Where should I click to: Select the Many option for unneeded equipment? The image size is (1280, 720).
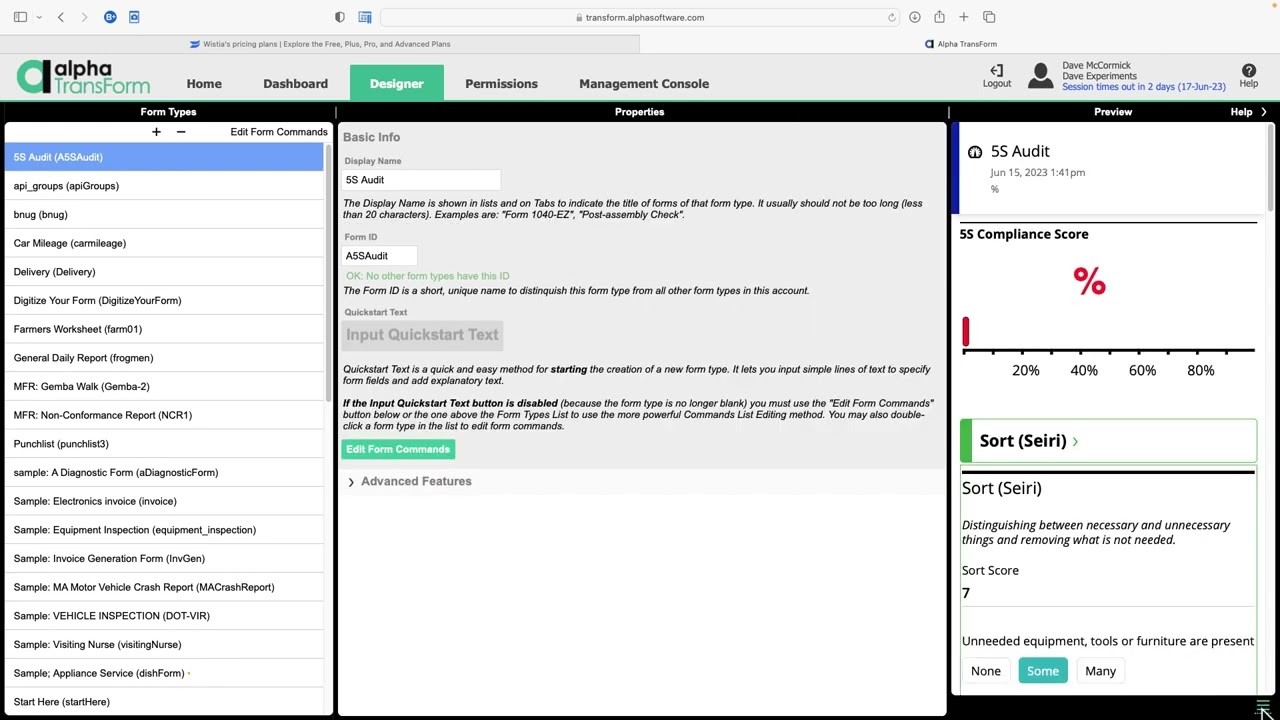(x=1100, y=671)
